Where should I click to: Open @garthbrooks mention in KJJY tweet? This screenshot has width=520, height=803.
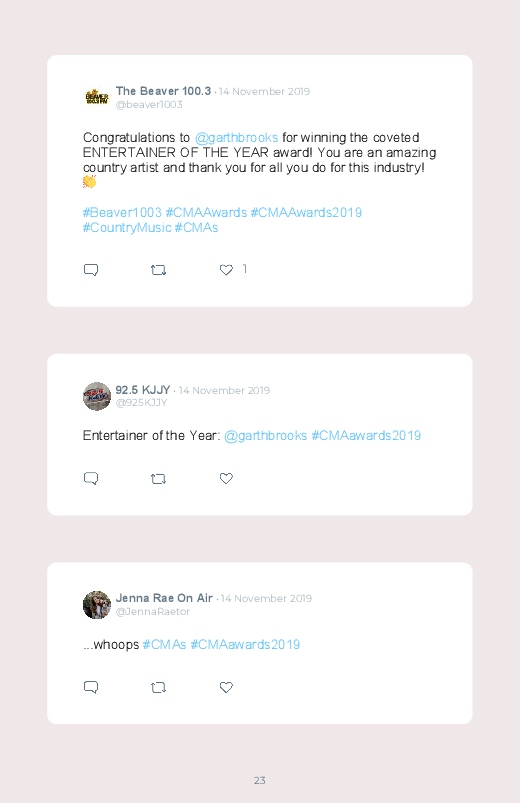[x=265, y=436]
